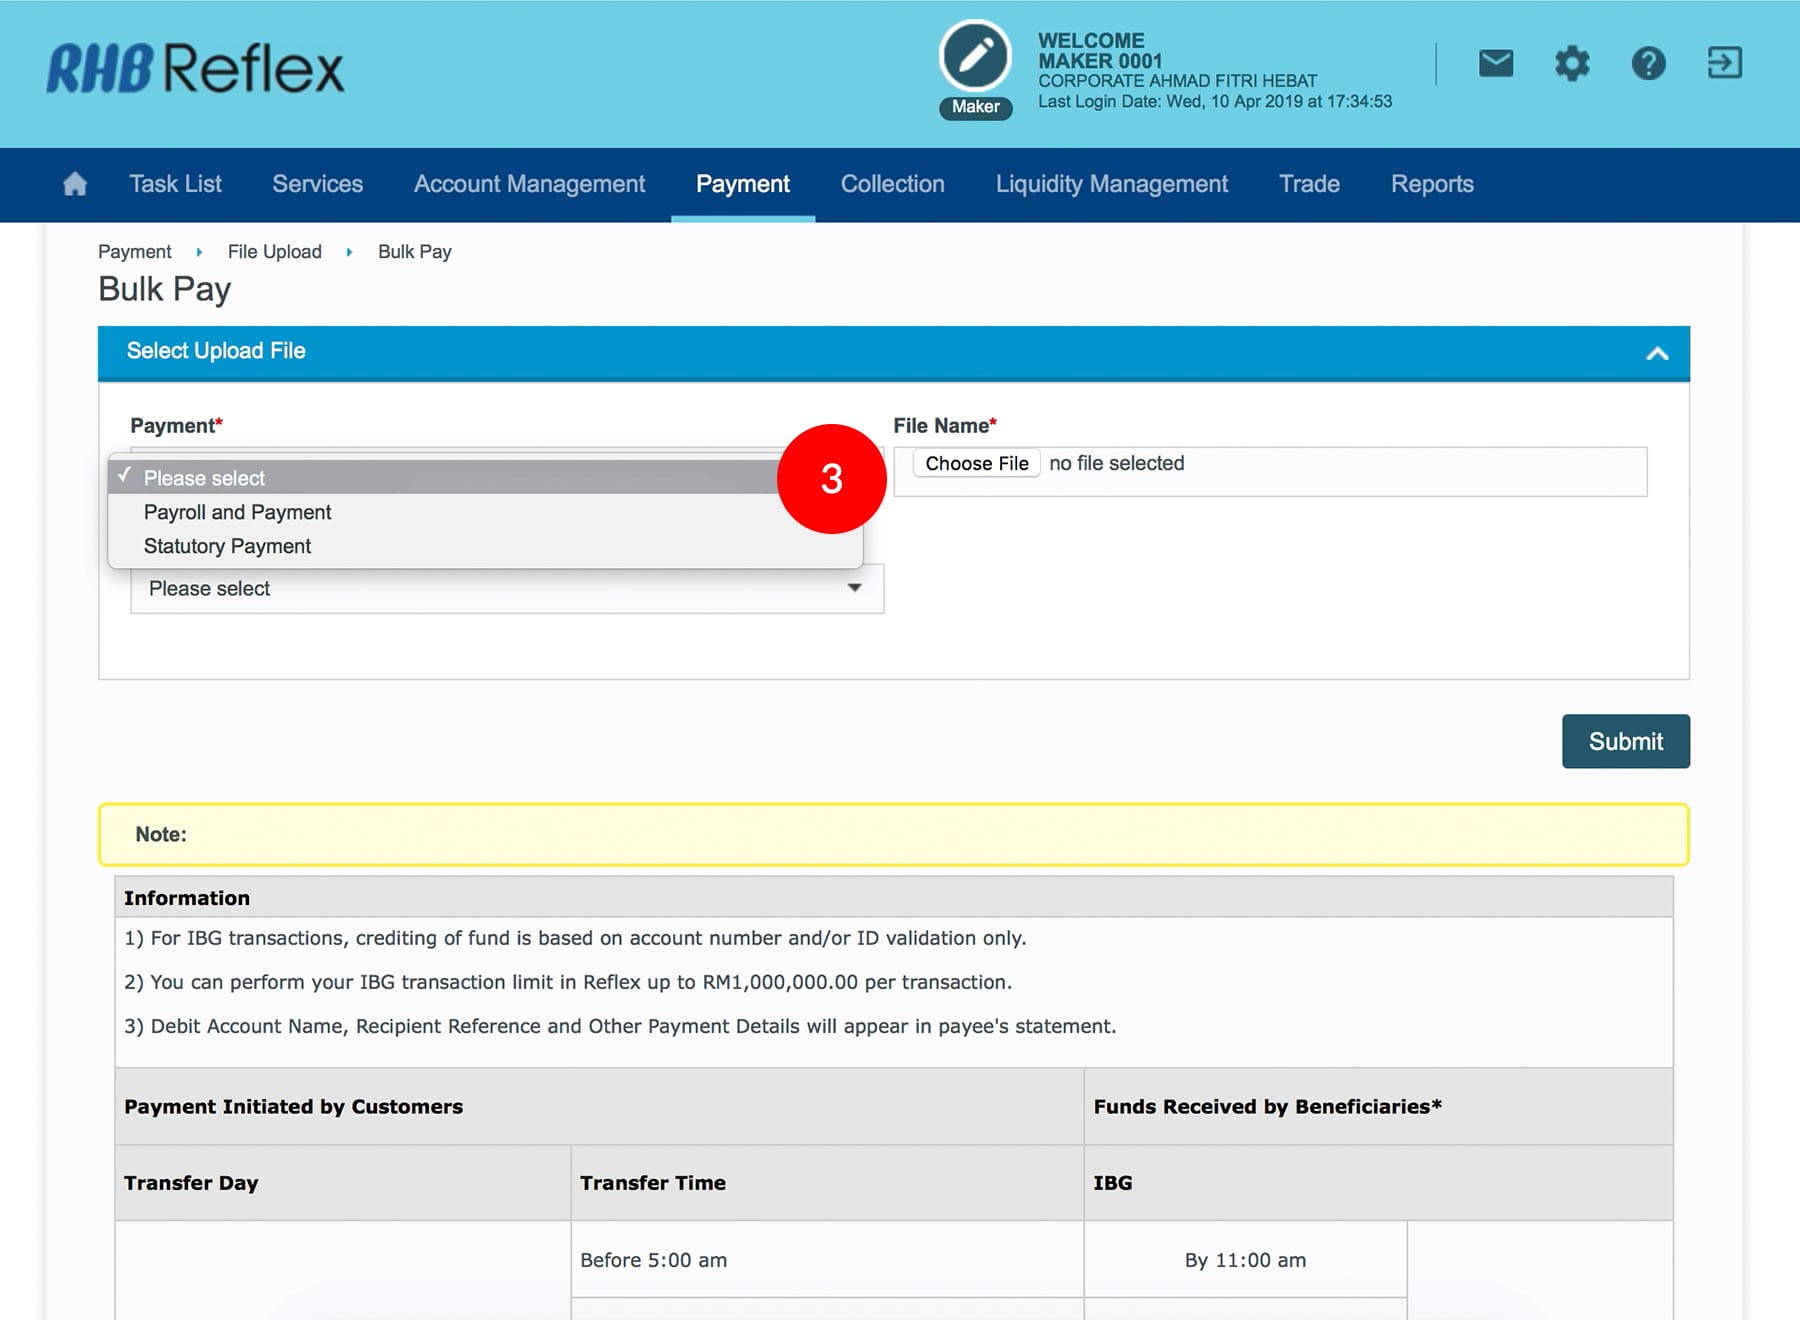The image size is (1800, 1320).
Task: Click the RHB Reflex logo
Action: pyautogui.click(x=196, y=69)
